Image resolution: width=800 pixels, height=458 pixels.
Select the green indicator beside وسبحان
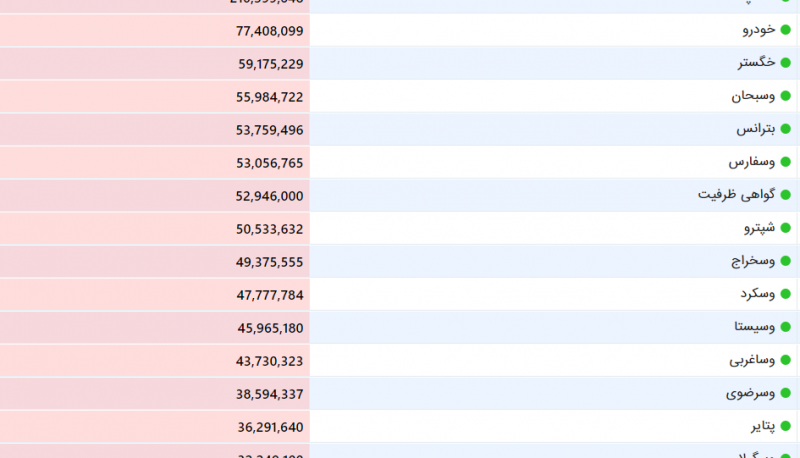coord(786,96)
